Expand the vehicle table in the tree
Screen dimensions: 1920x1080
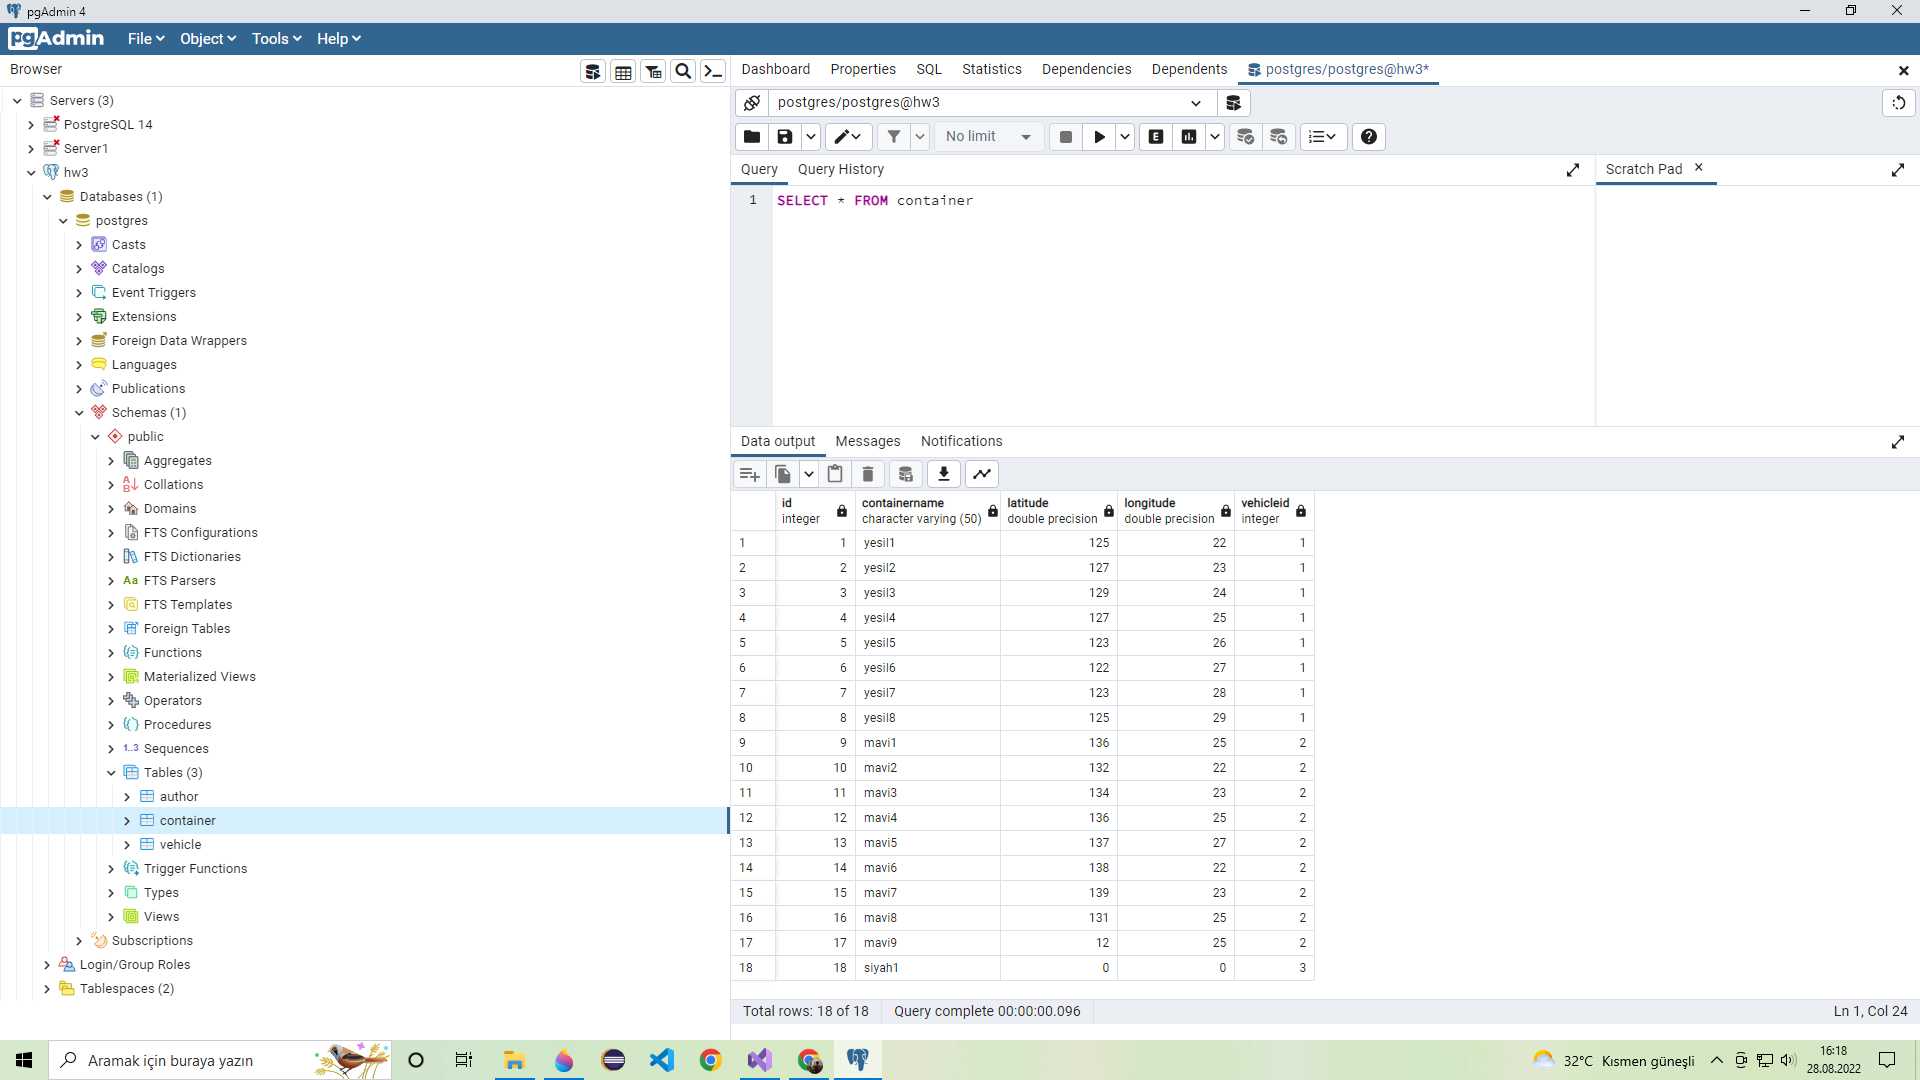coord(127,844)
